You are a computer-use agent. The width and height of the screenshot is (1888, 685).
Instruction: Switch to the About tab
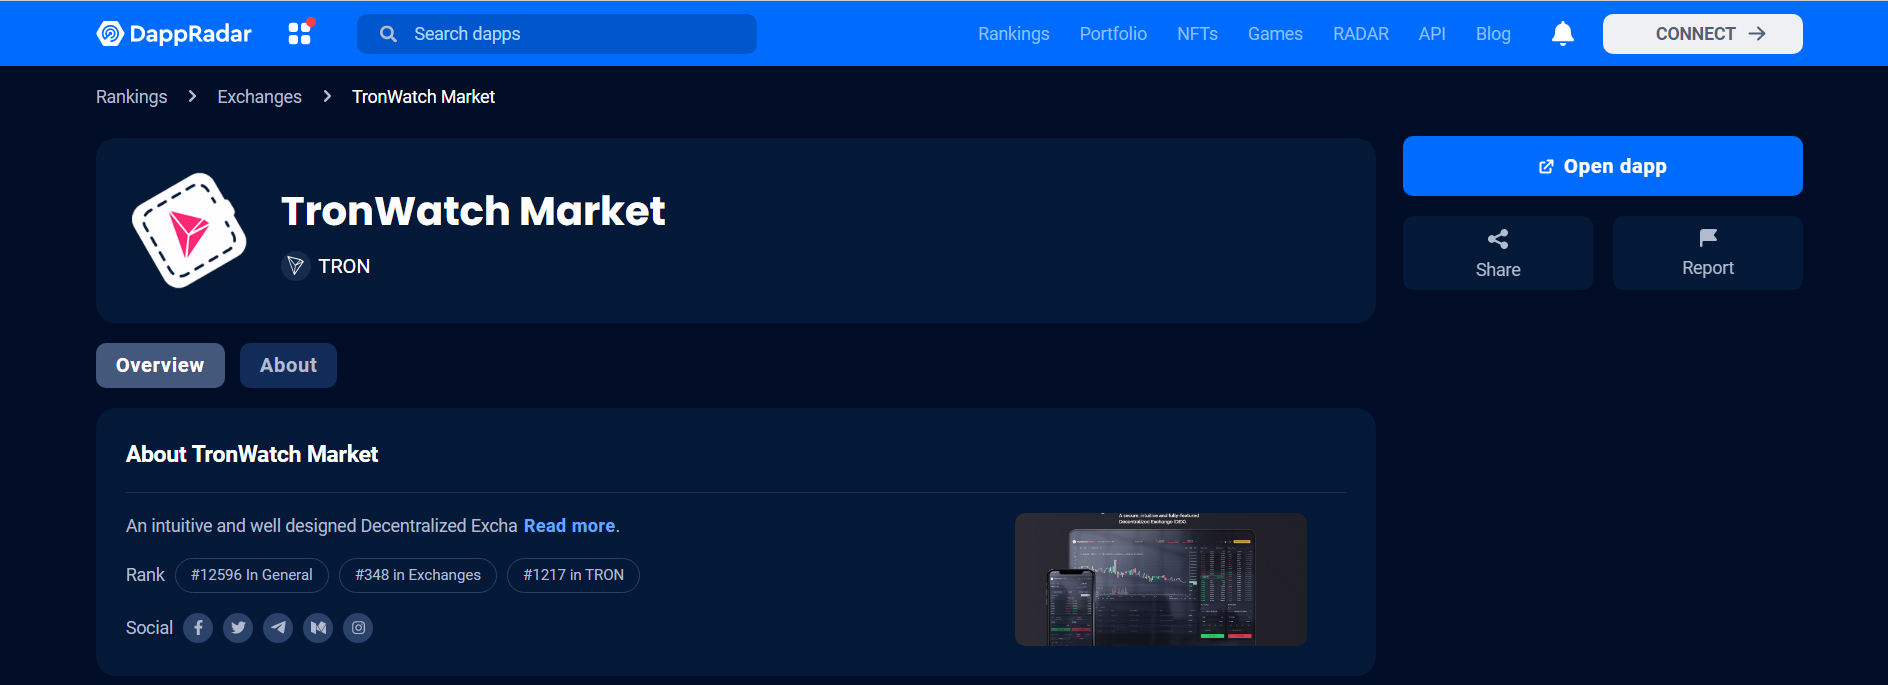tap(288, 366)
